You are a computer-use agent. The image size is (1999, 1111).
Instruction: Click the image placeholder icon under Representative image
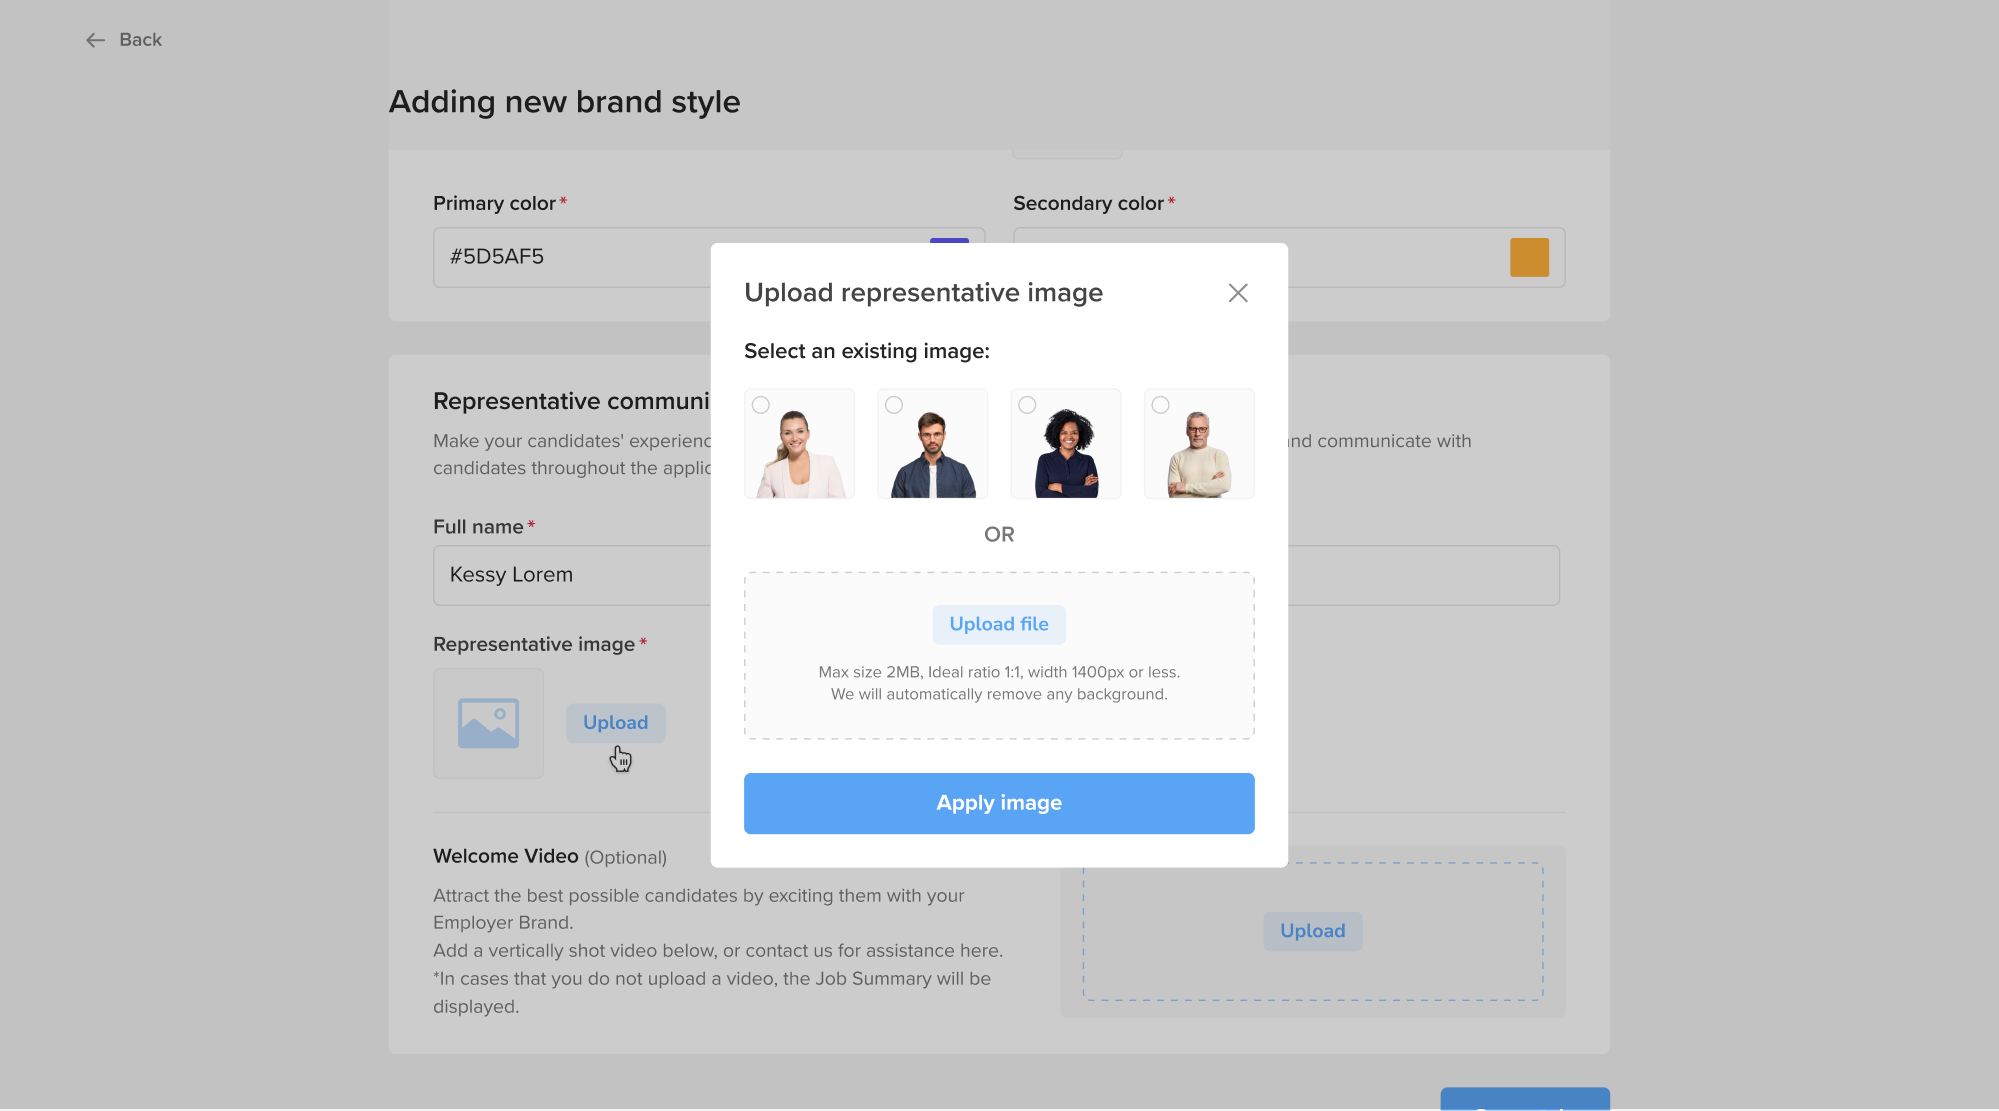click(488, 723)
